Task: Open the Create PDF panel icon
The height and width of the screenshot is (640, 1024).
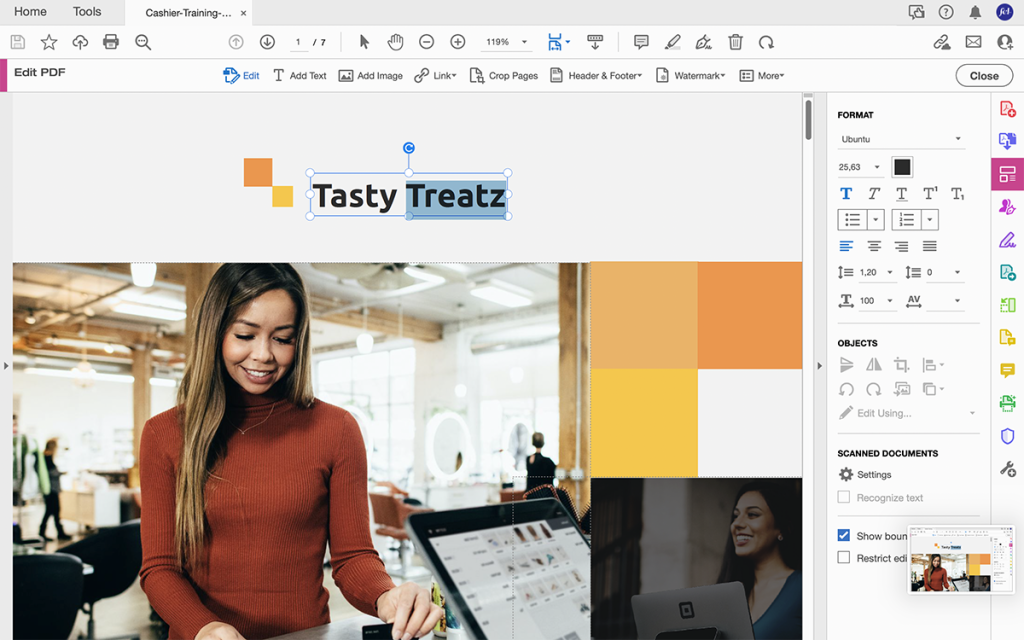Action: click(x=1009, y=109)
